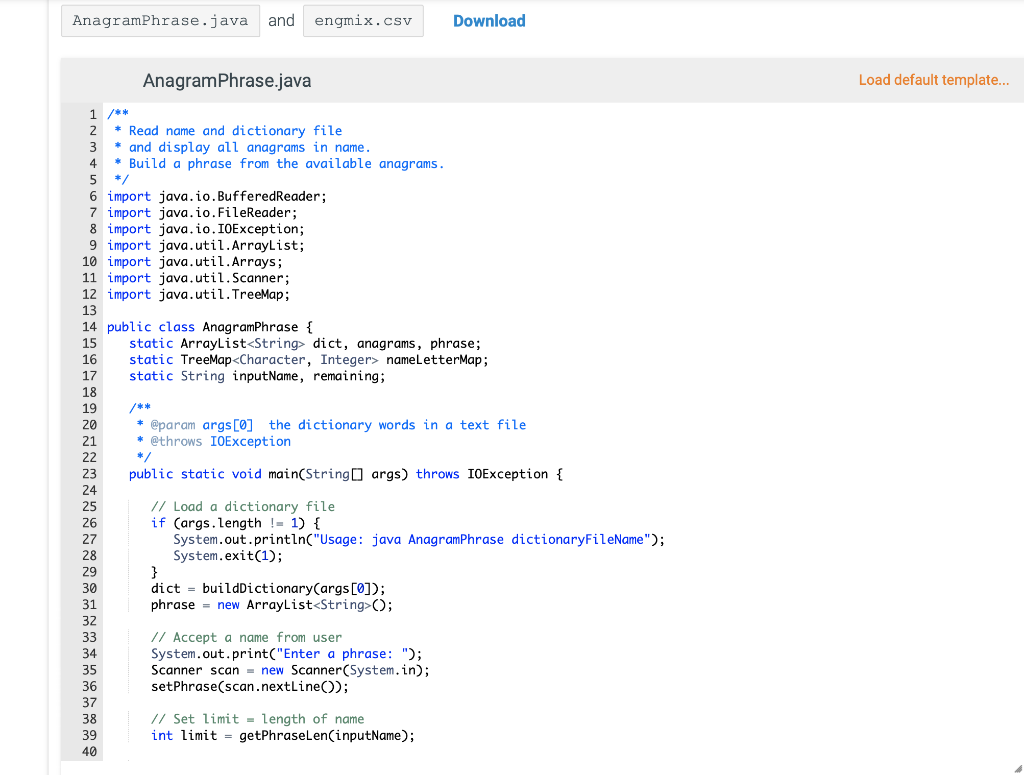The height and width of the screenshot is (775, 1024).
Task: Click the 'System.exit(1);' line
Action: (228, 556)
